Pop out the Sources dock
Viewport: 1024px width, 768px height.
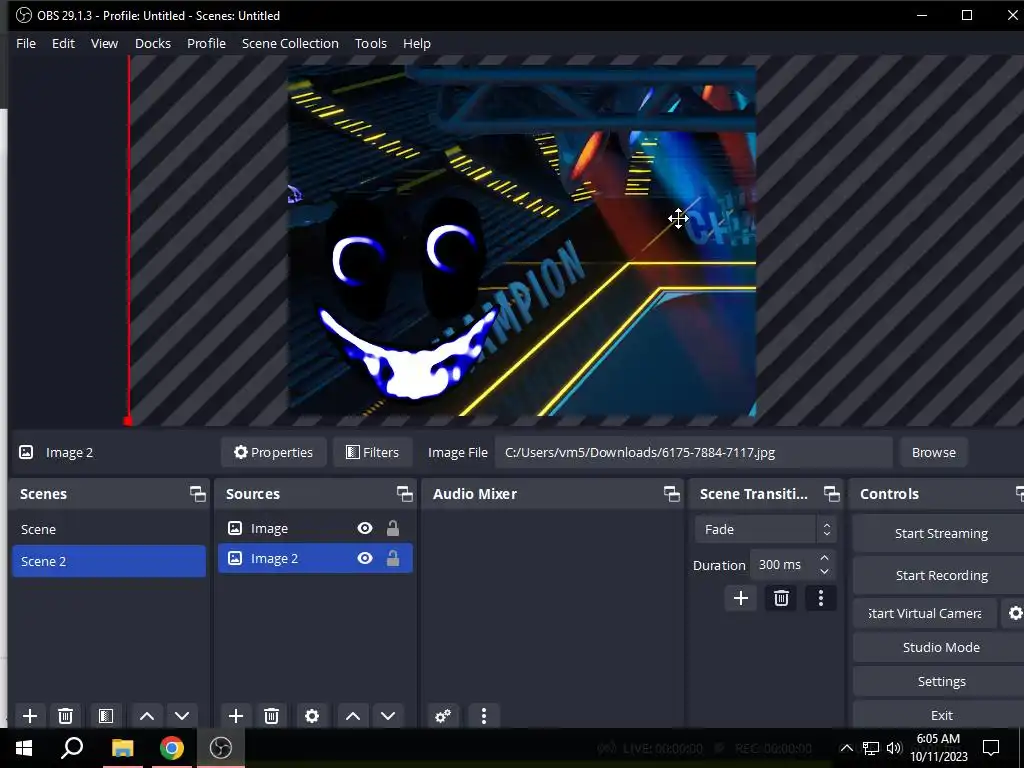click(404, 494)
